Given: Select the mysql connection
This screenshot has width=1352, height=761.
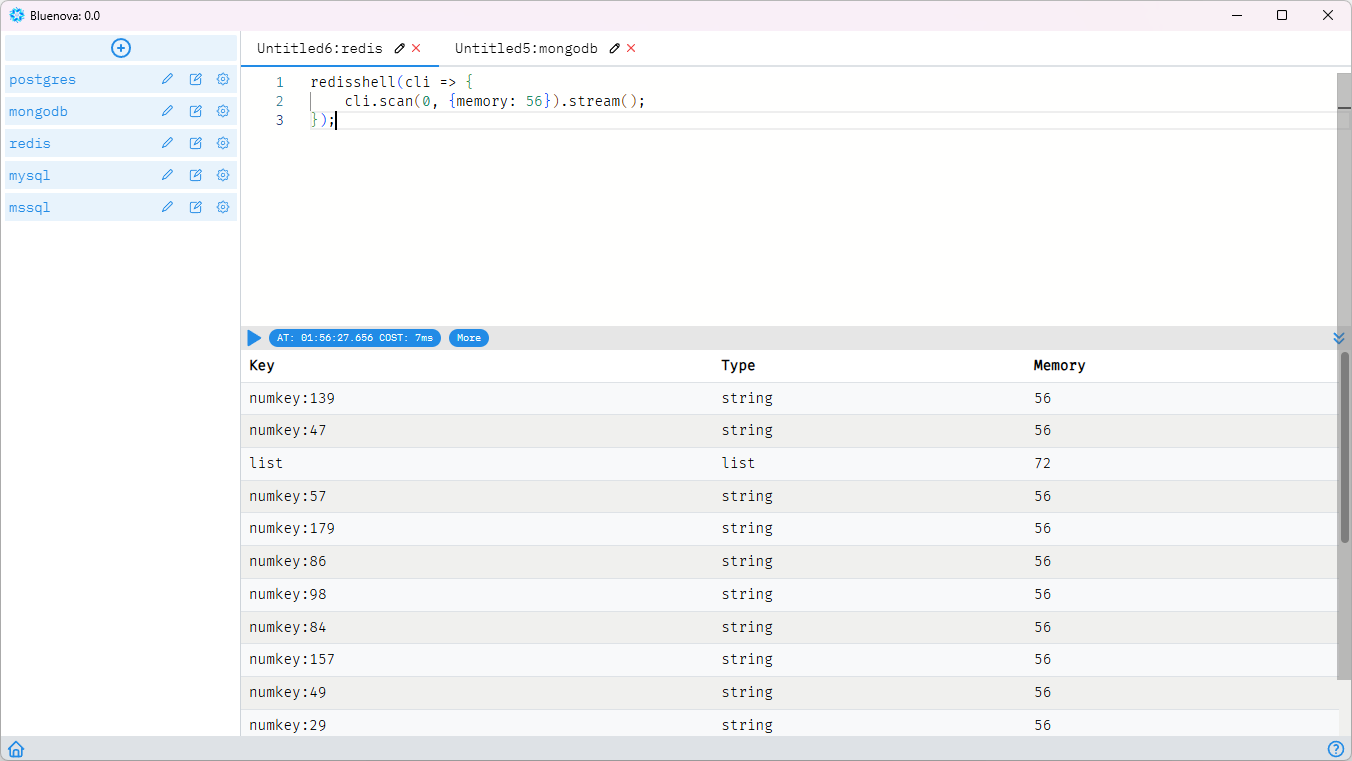Looking at the screenshot, I should (30, 175).
